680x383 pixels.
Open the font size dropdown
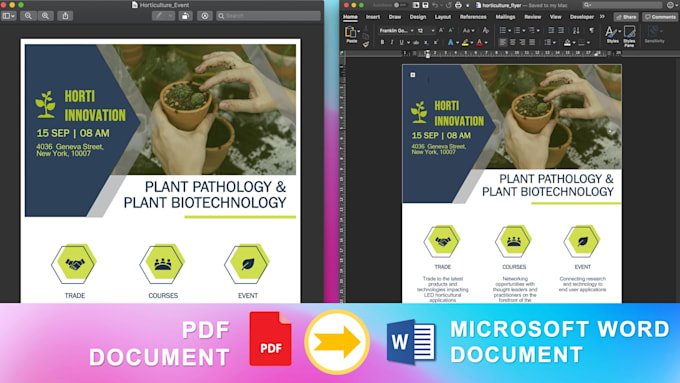[x=433, y=31]
